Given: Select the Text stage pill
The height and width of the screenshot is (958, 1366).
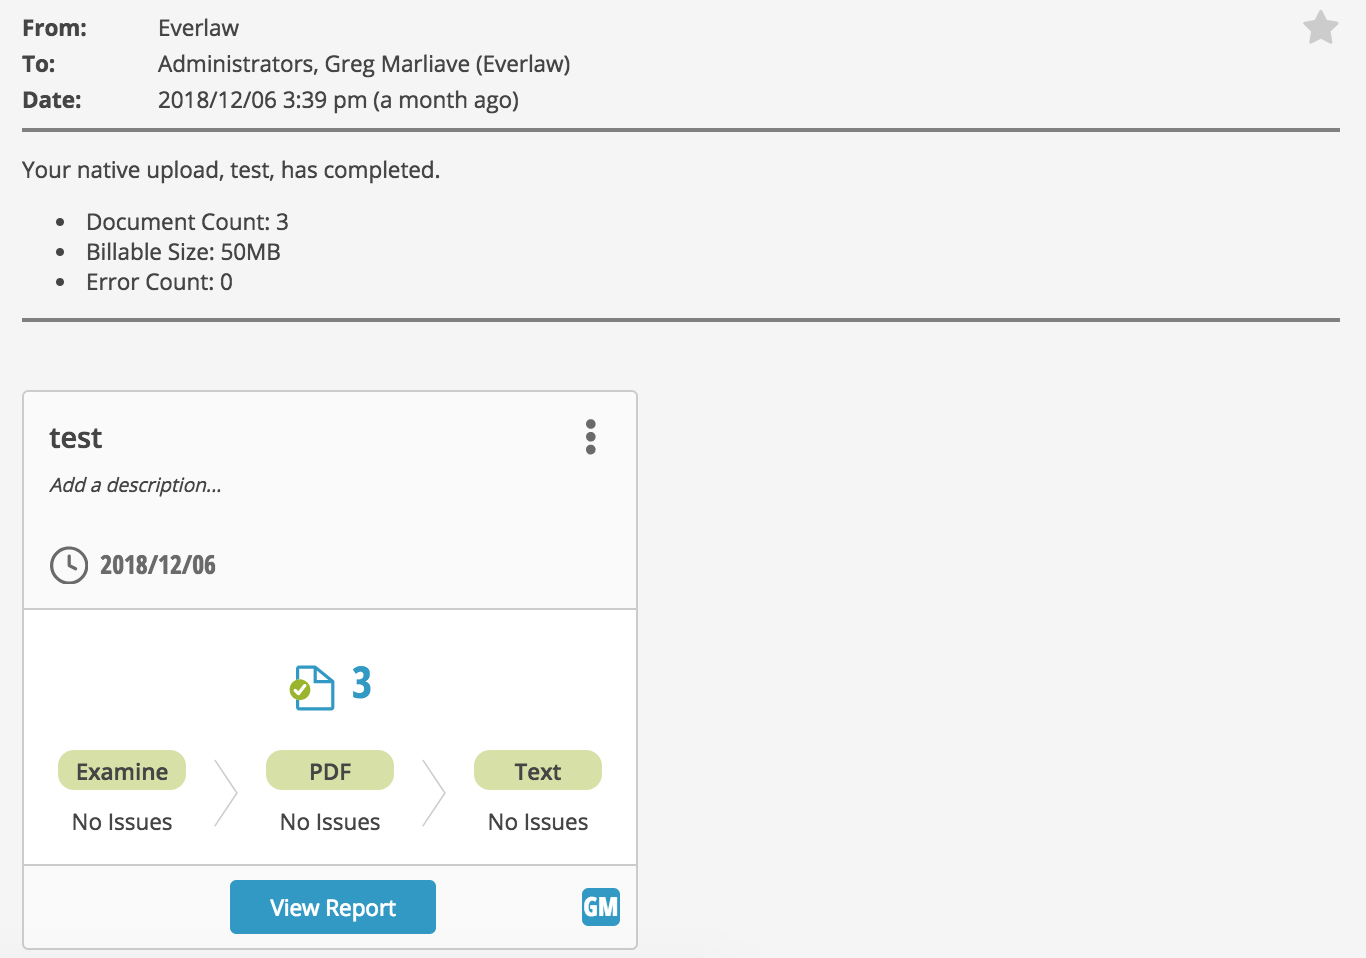Looking at the screenshot, I should click(x=538, y=771).
